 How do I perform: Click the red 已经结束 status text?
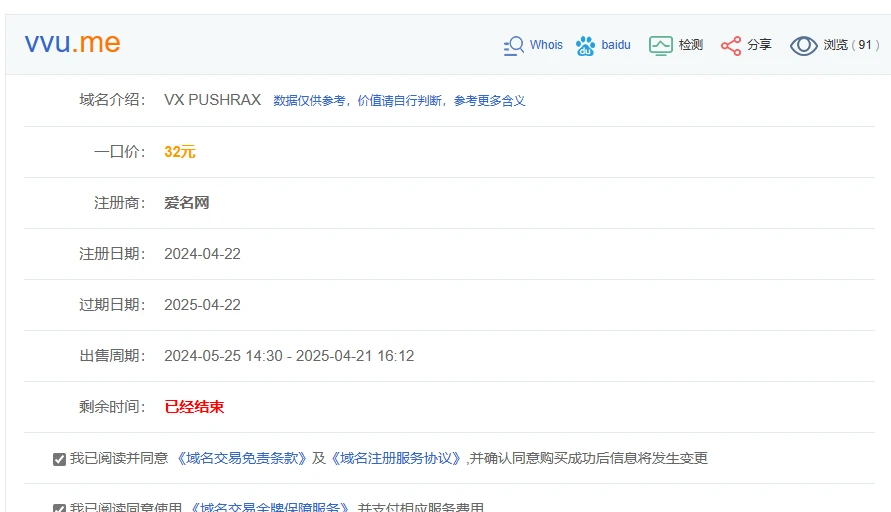coord(194,407)
